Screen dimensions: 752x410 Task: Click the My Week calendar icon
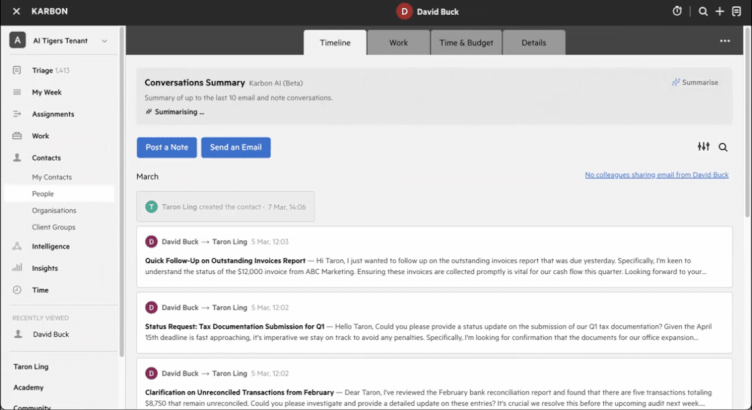point(17,92)
